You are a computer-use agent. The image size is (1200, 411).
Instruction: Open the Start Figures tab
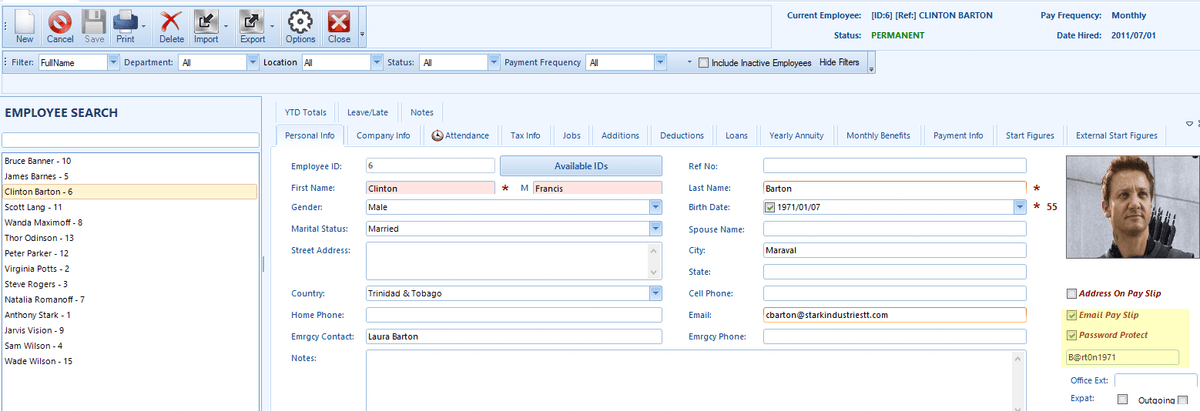click(x=1029, y=136)
